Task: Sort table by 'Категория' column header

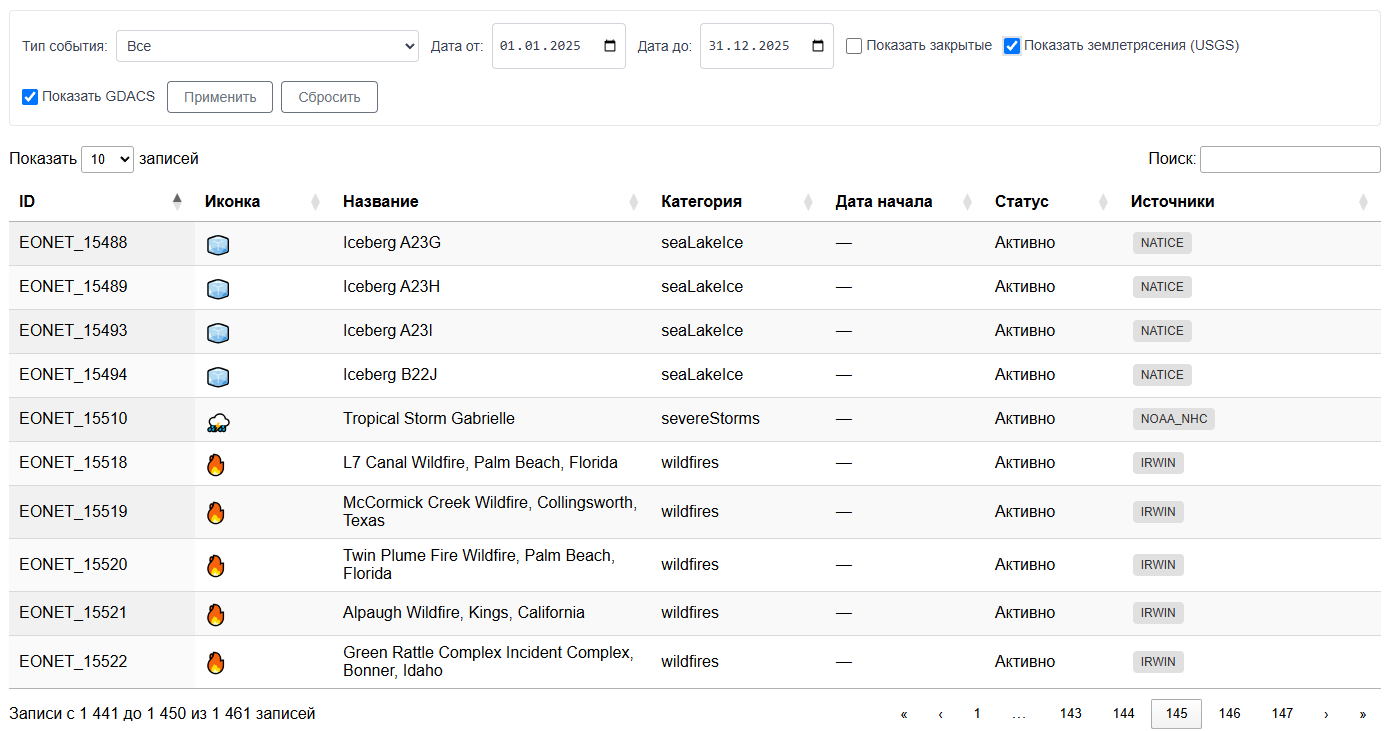Action: tap(701, 201)
